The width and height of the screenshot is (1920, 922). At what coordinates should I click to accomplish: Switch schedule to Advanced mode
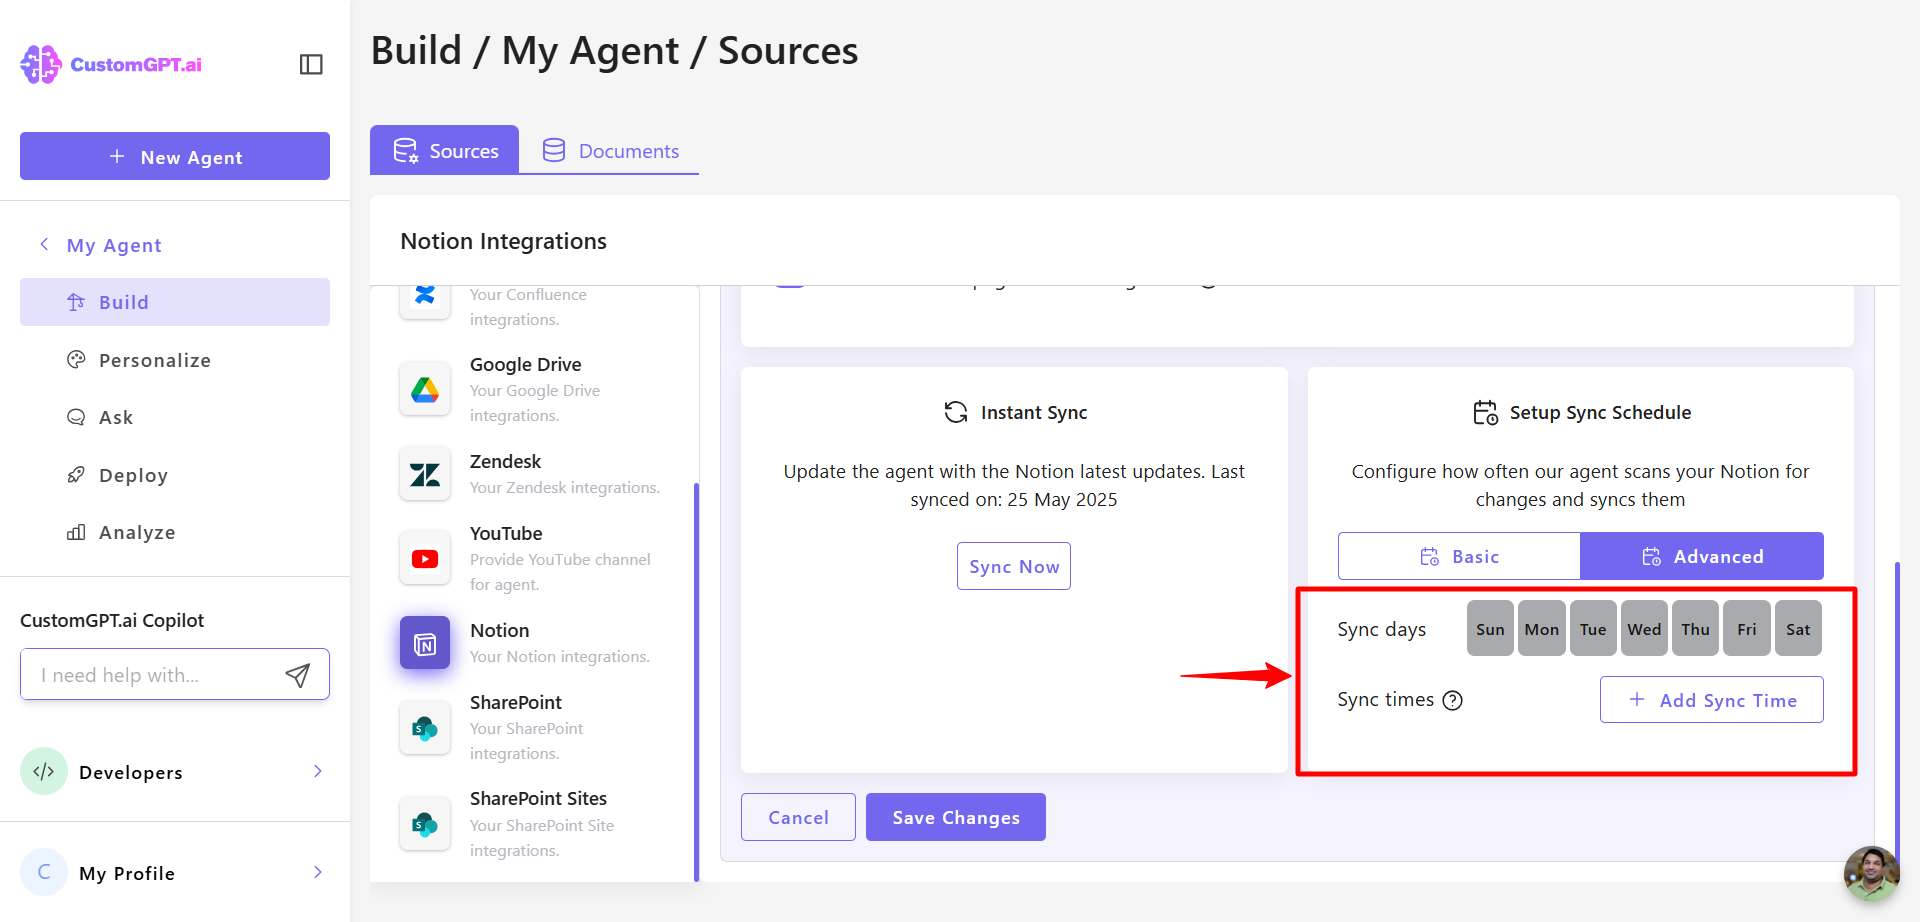point(1702,556)
